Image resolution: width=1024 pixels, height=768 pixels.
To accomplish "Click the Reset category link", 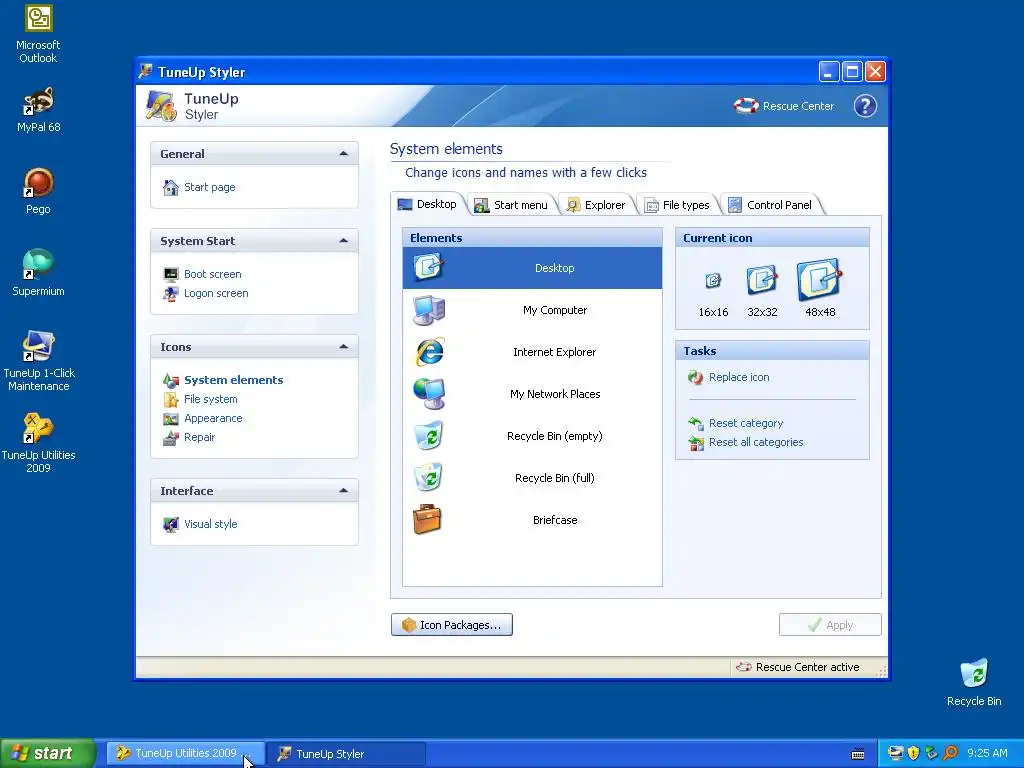I will point(746,423).
